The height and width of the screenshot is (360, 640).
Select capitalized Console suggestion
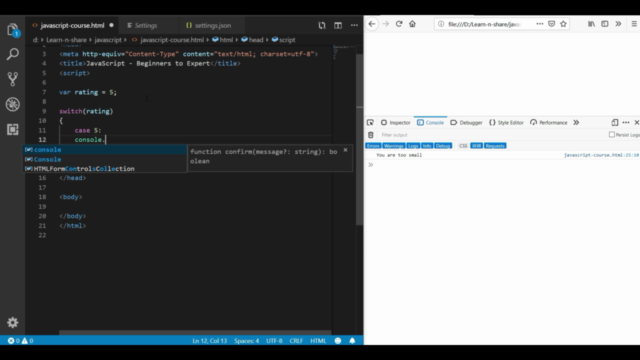[x=104, y=159]
